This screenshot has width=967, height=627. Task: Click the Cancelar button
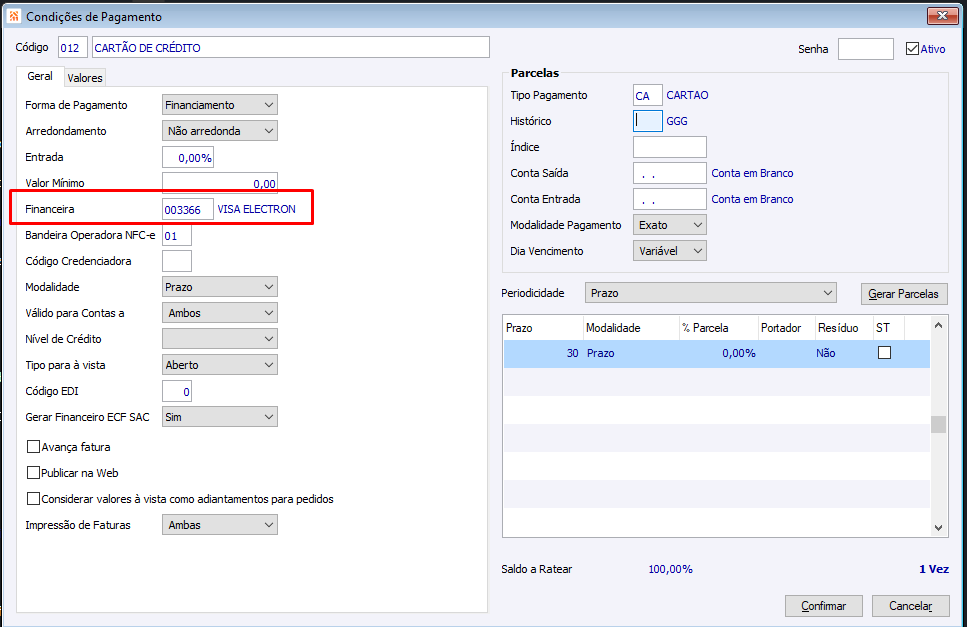[x=910, y=606]
